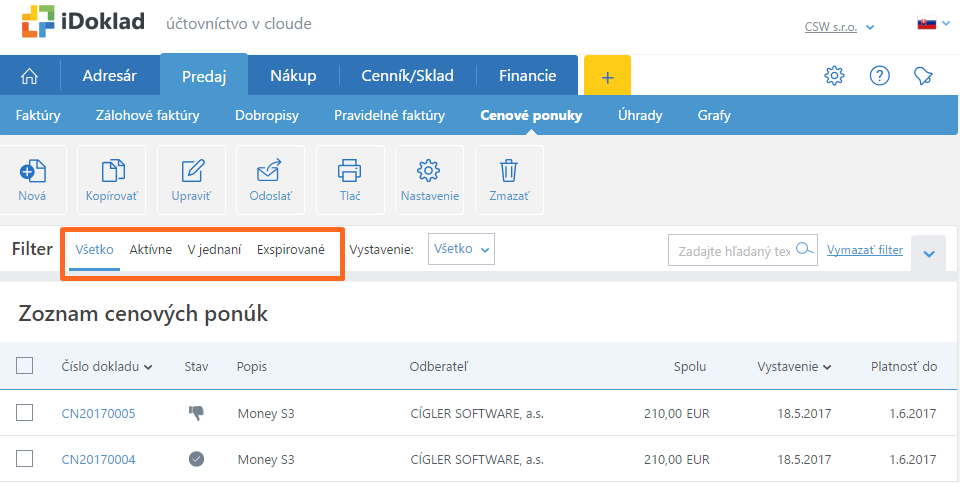Click the Nová new document icon
The image size is (960, 483).
(x=32, y=170)
